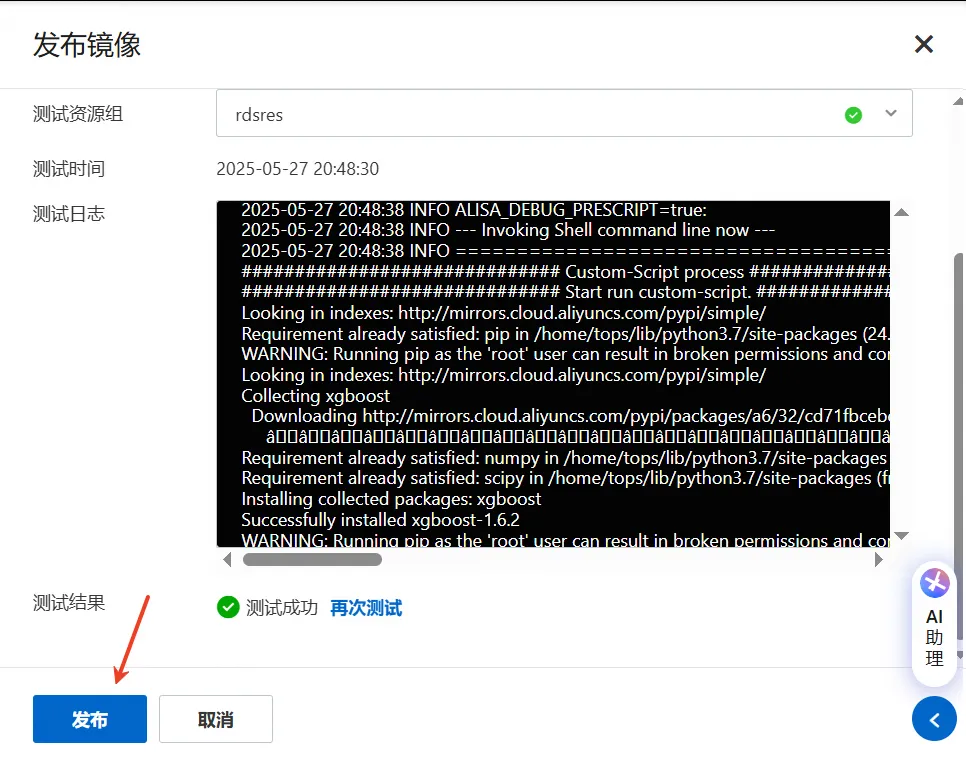
Task: Click the green 测试成功 status icon
Action: point(228,607)
